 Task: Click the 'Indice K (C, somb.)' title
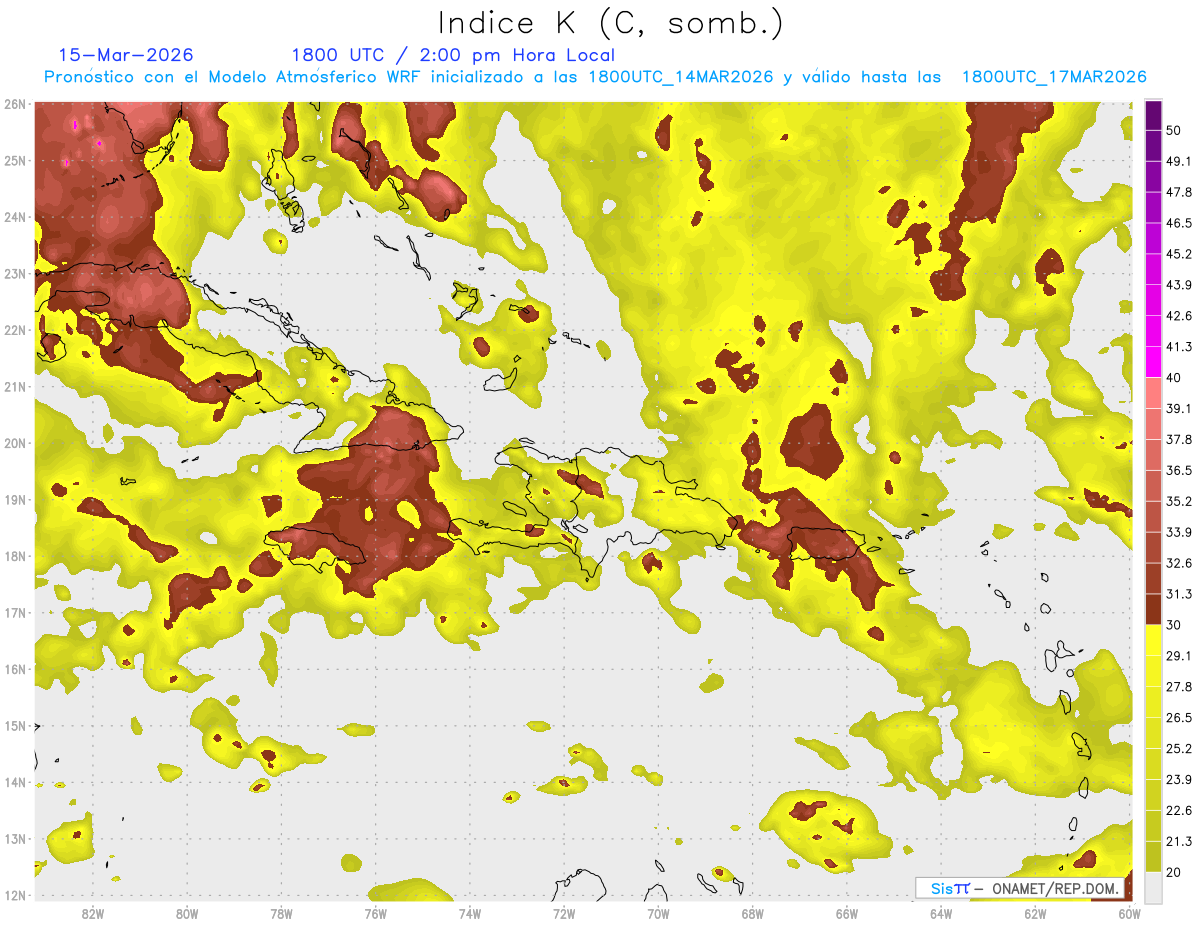click(x=610, y=23)
